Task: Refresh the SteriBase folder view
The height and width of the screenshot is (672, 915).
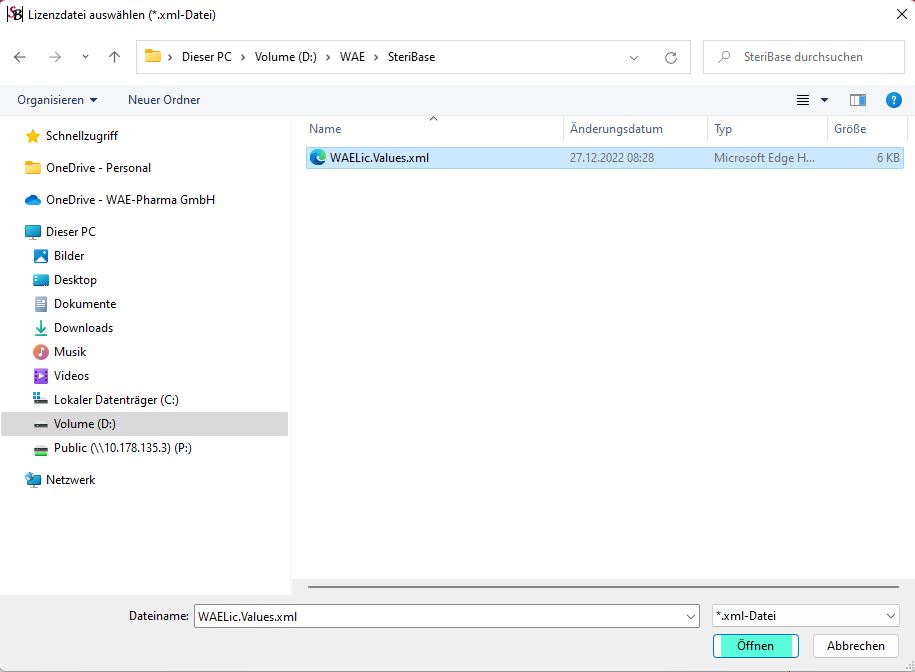Action: tap(671, 58)
